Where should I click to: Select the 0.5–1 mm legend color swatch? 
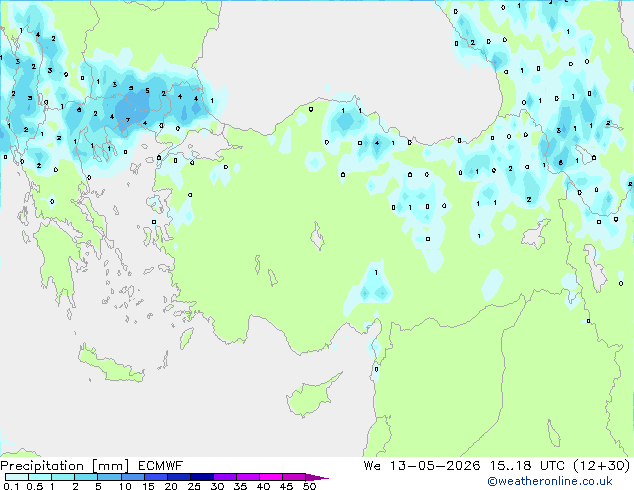point(40,477)
